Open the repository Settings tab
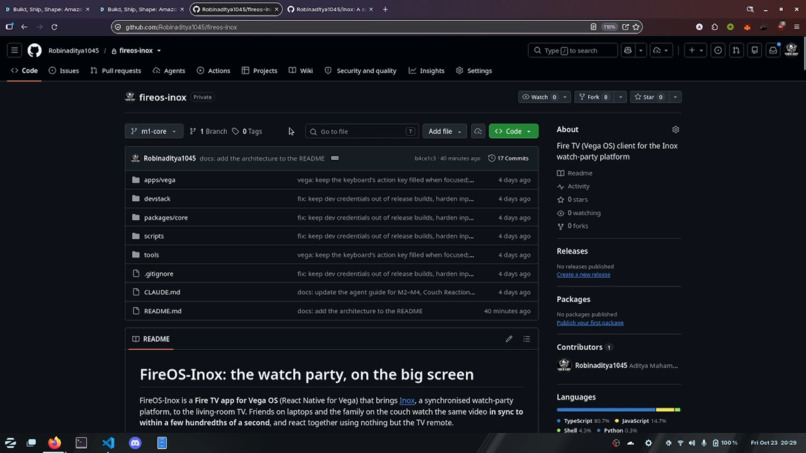This screenshot has height=453, width=806. [474, 70]
